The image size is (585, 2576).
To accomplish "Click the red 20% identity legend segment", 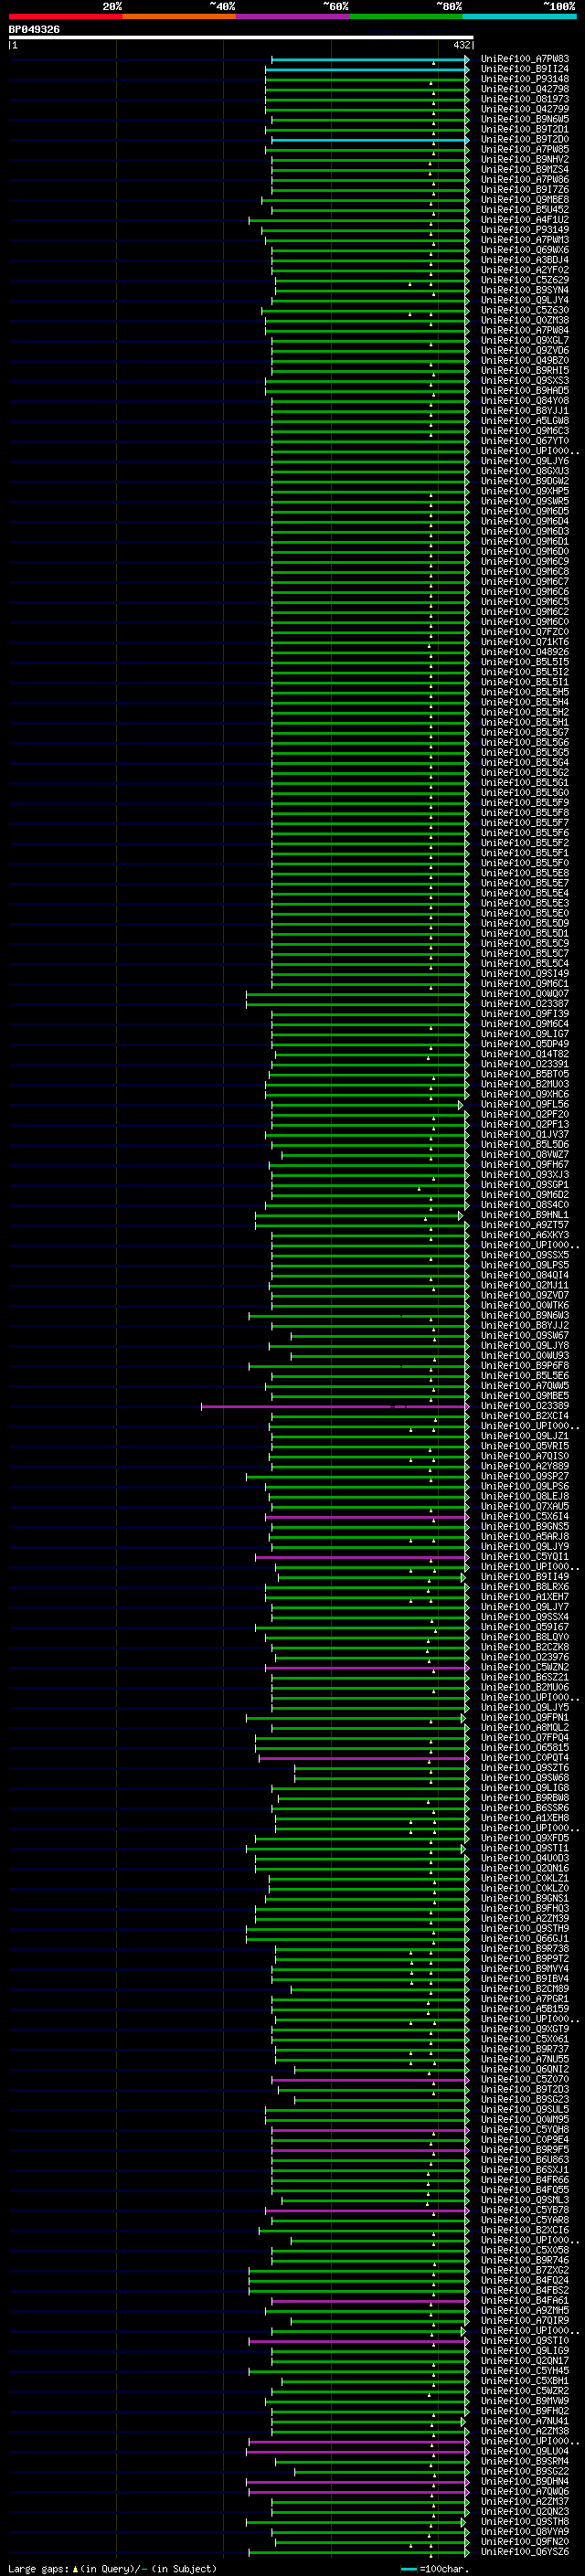I will pos(65,16).
